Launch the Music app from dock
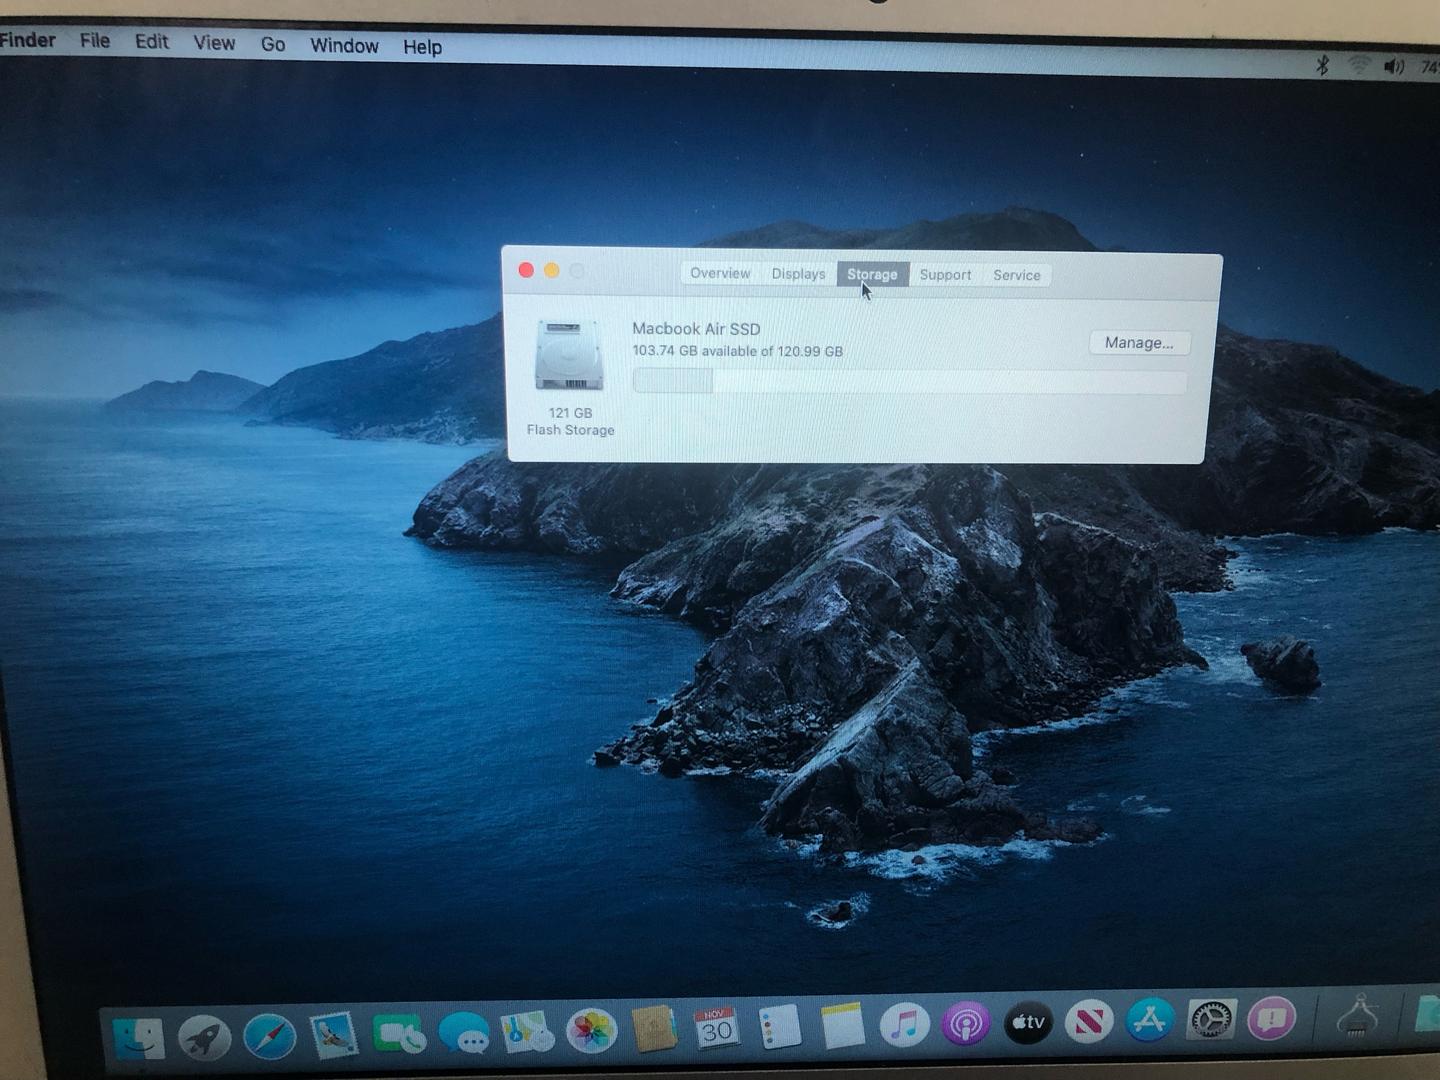Screen dimensions: 1440x1080 904,1025
